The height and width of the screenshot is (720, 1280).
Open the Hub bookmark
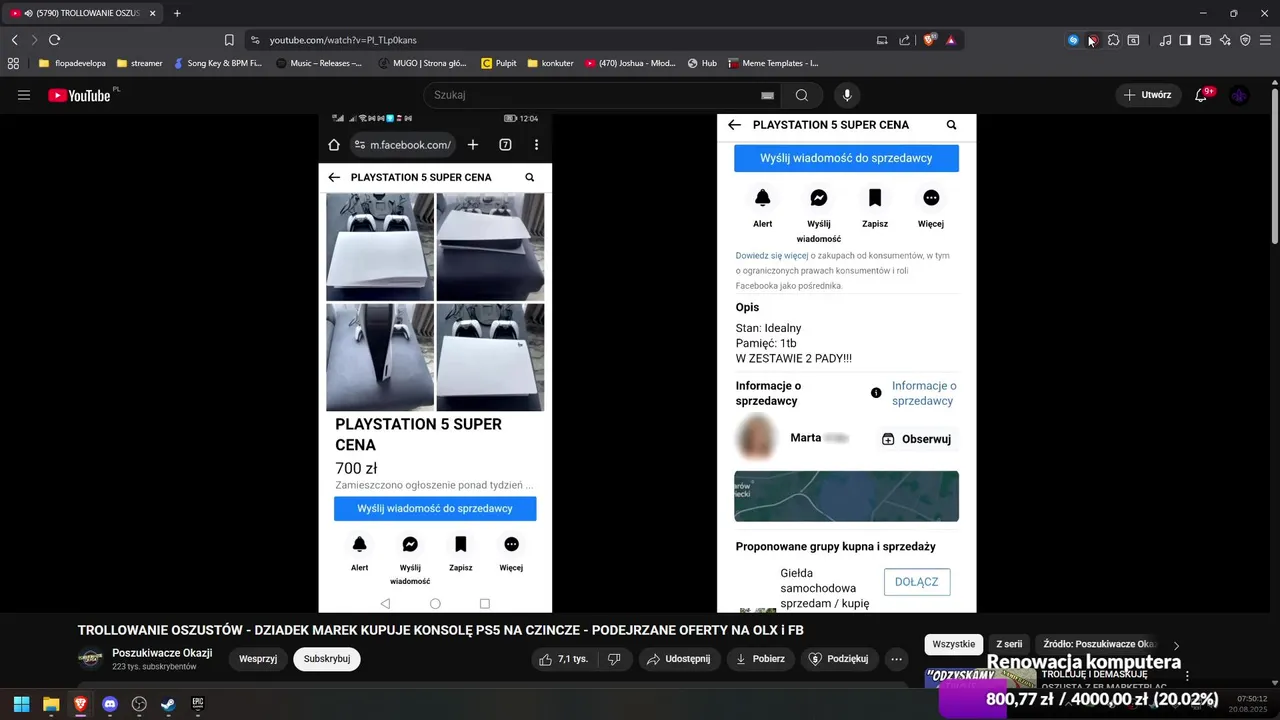(702, 63)
